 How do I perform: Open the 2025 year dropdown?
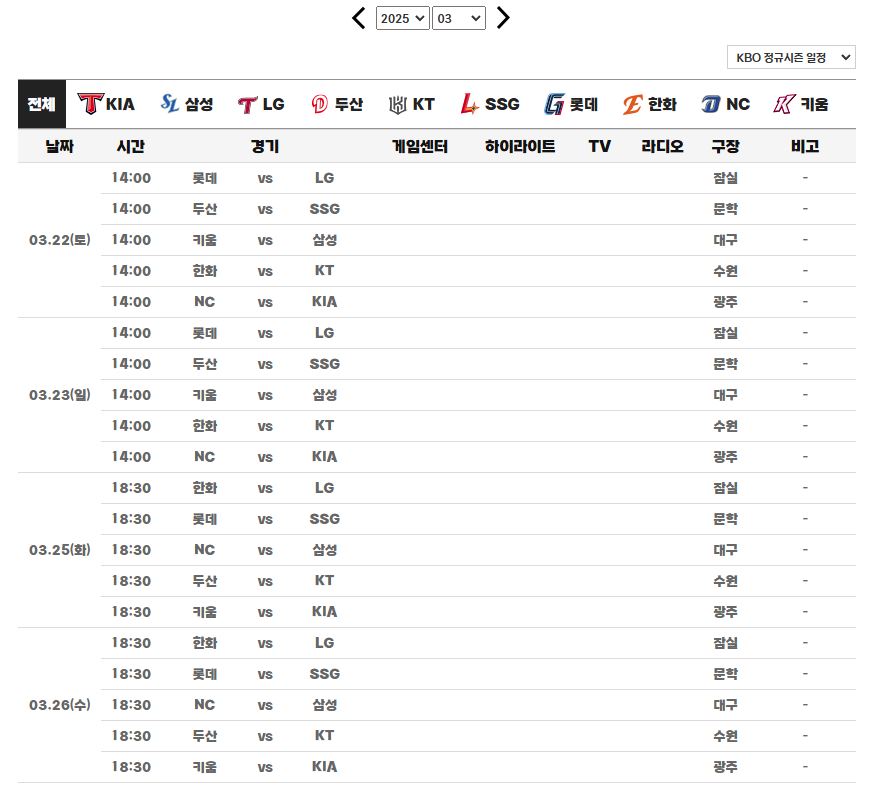point(403,18)
